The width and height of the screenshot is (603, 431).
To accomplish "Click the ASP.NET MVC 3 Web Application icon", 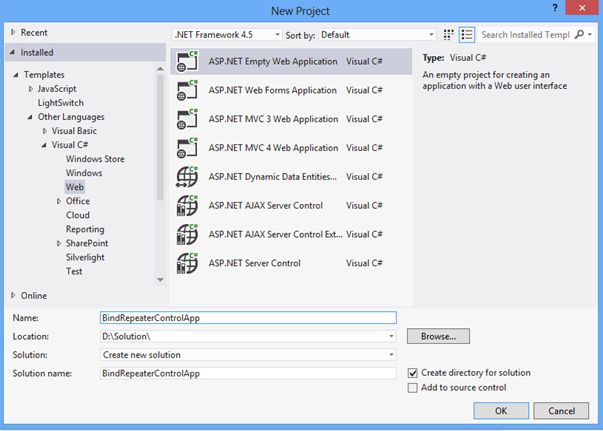I will (187, 119).
